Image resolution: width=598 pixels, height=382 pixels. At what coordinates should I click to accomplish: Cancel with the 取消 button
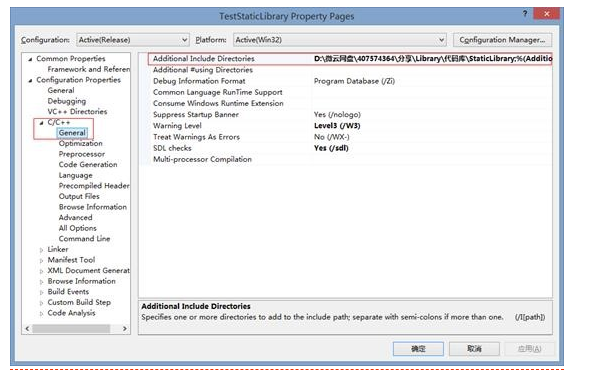[x=474, y=349]
